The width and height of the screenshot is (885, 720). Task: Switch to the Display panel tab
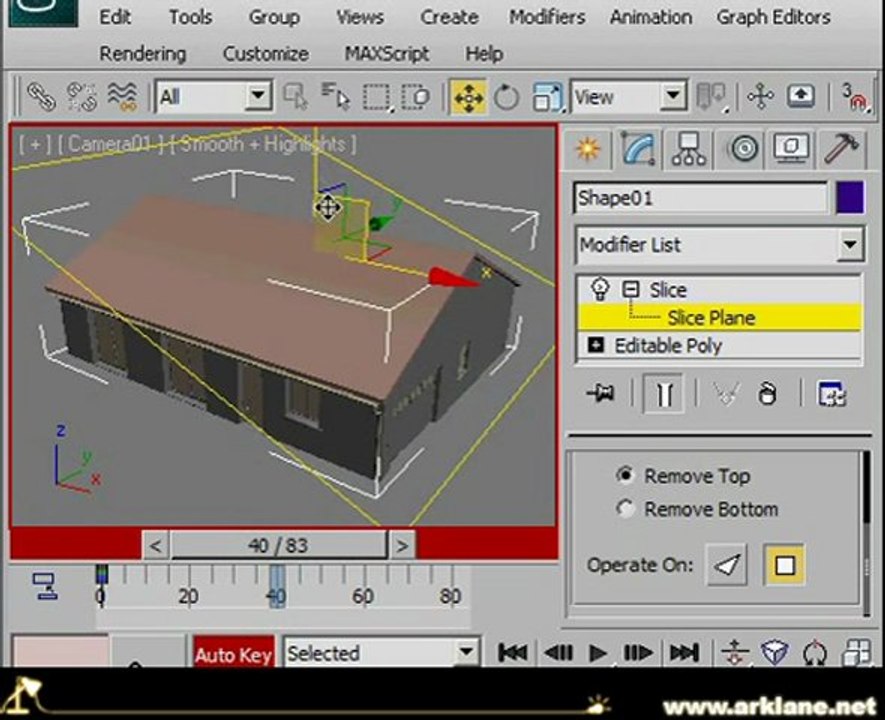(791, 149)
